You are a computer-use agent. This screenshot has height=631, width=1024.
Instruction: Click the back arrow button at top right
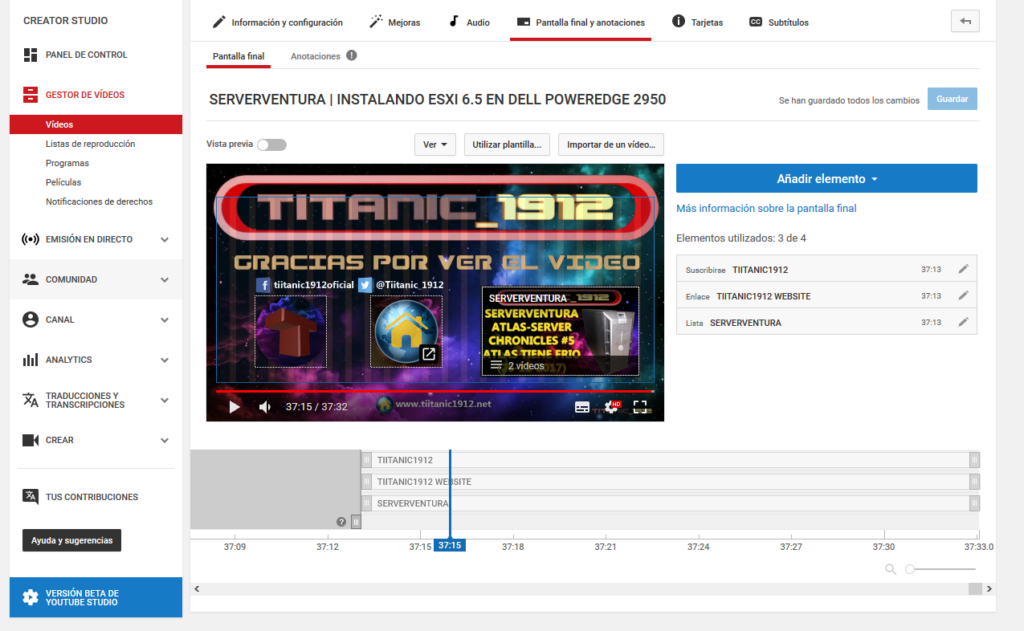pyautogui.click(x=965, y=22)
